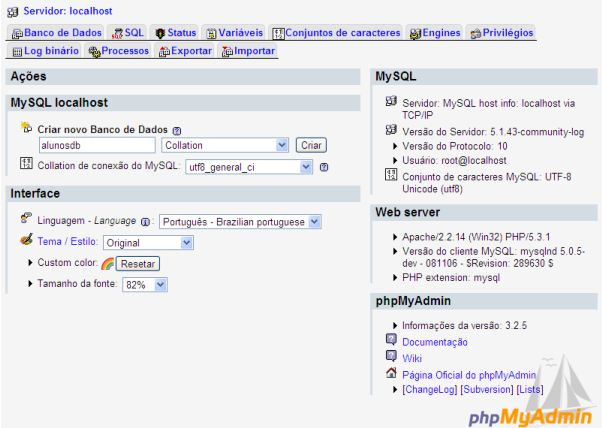Open the Português - Brazilian portuguese language dropdown

(240, 222)
